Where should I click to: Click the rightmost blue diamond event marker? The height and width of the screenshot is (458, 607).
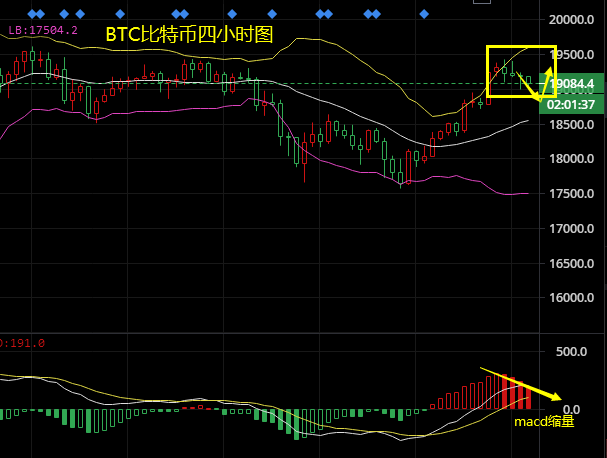coord(424,14)
